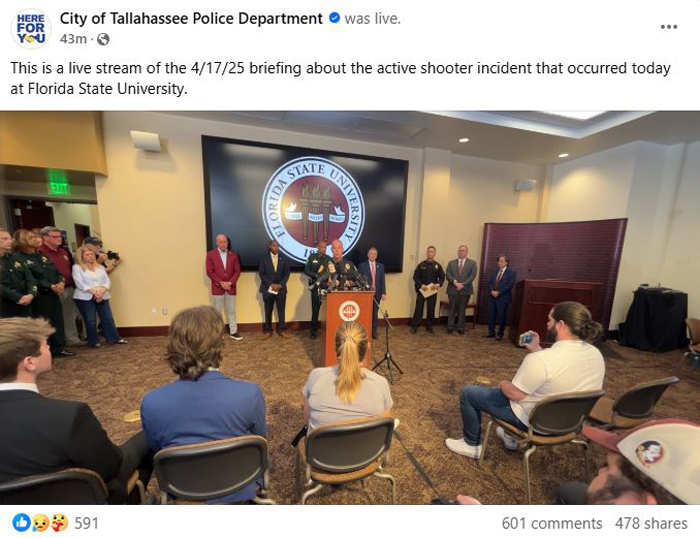Play the live stream briefing video
This screenshot has width=700, height=538.
pos(350,308)
